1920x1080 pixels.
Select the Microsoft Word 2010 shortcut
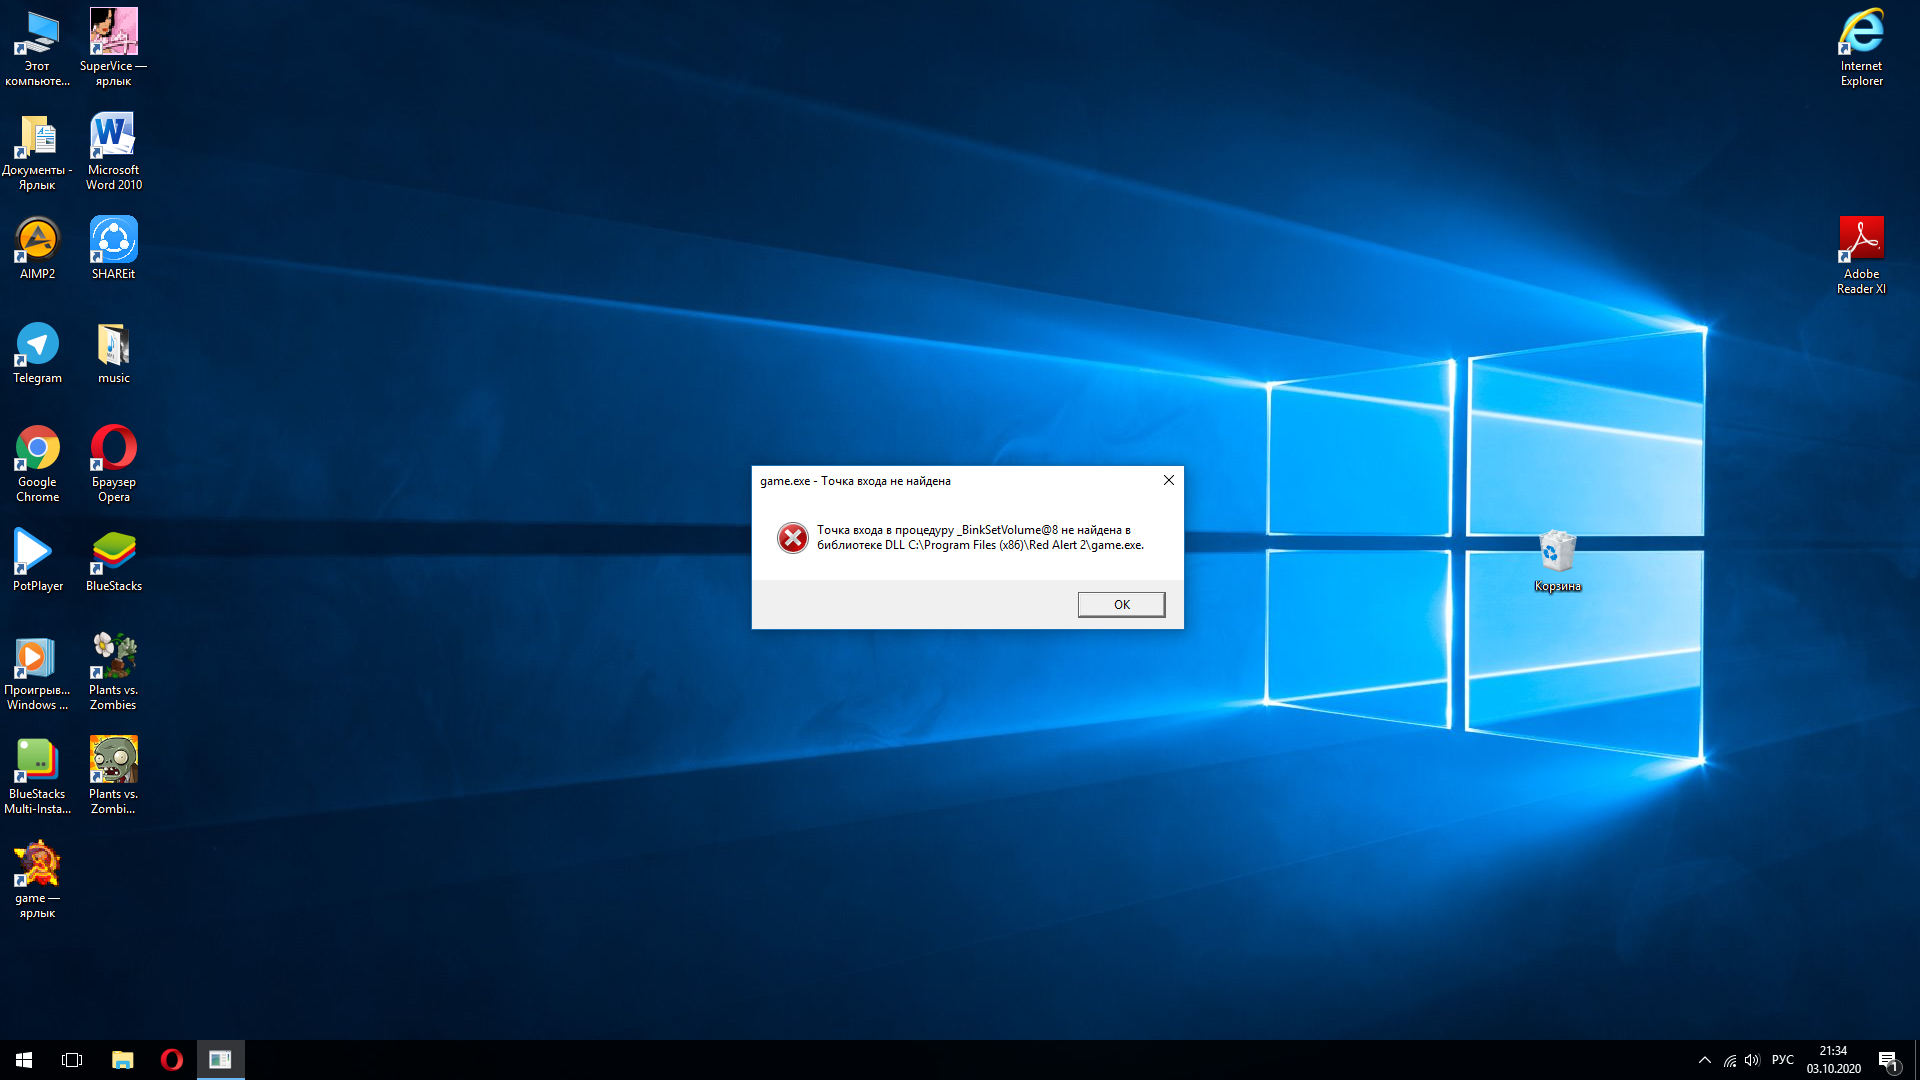[113, 137]
